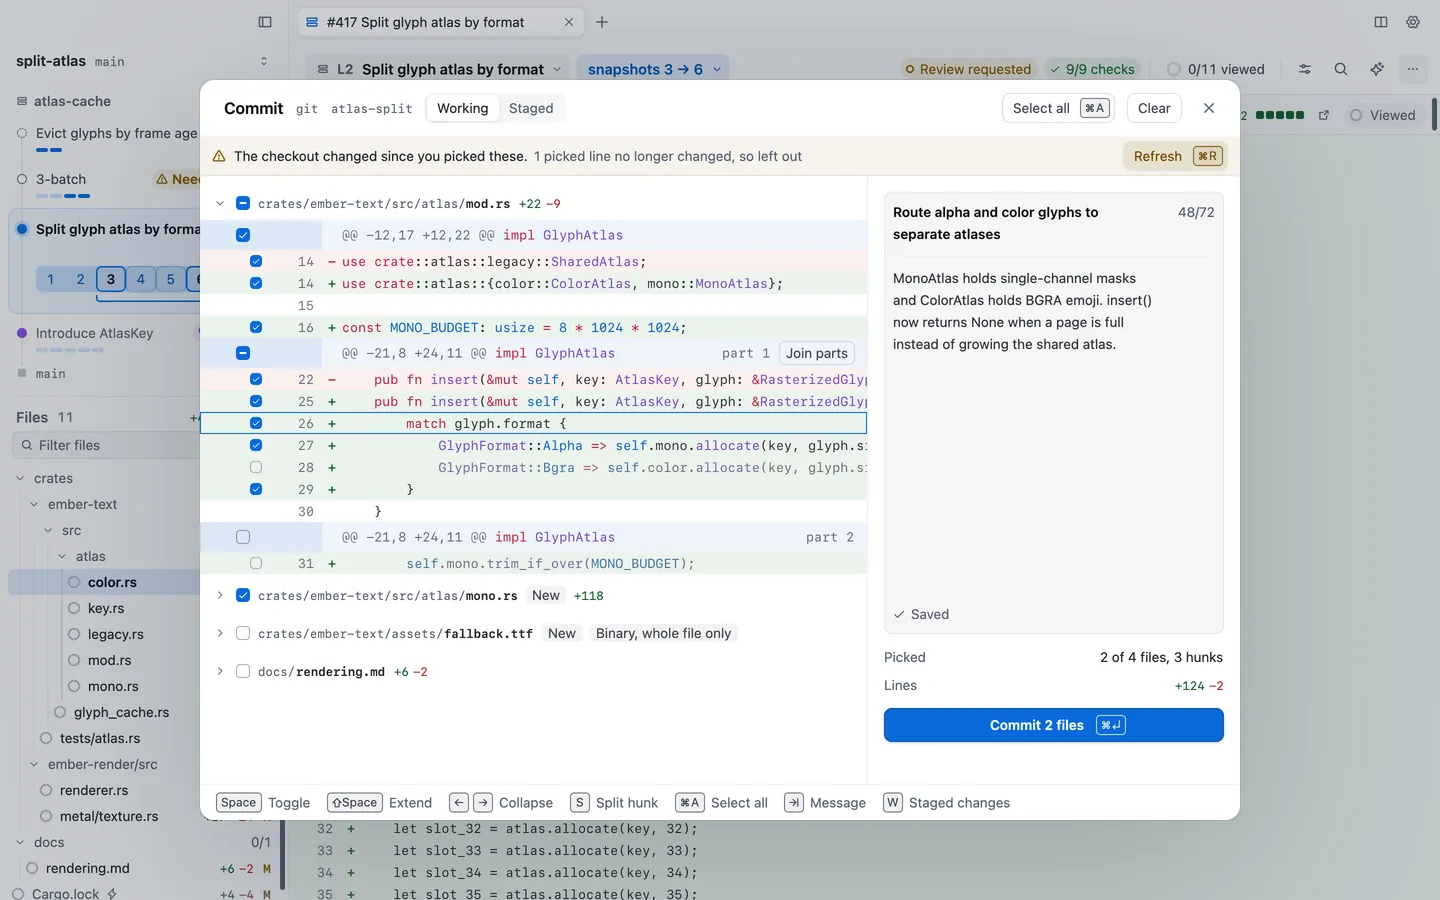Click the search magnifier icon

[x=1341, y=69]
